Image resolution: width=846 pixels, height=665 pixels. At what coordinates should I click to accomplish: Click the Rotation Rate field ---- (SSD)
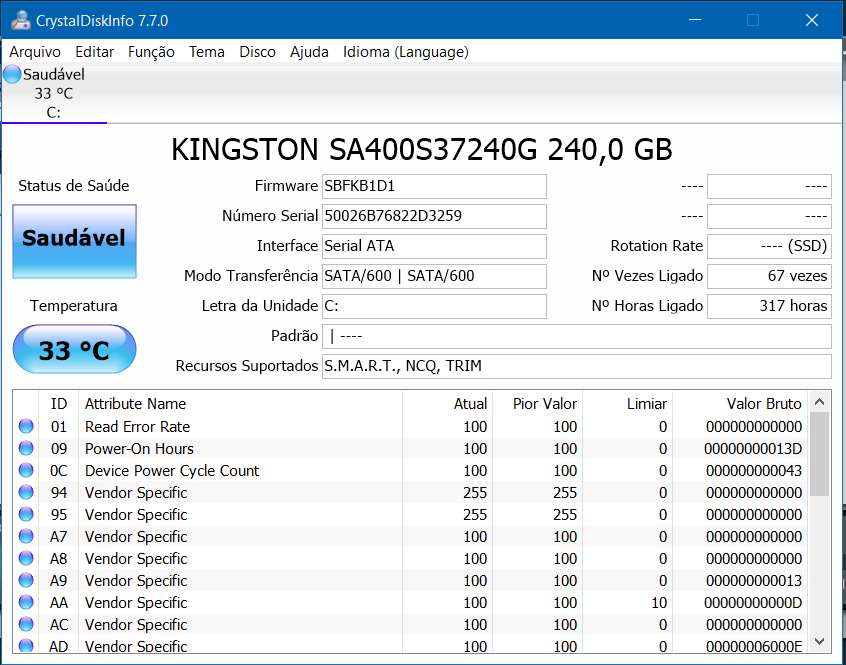coord(769,246)
